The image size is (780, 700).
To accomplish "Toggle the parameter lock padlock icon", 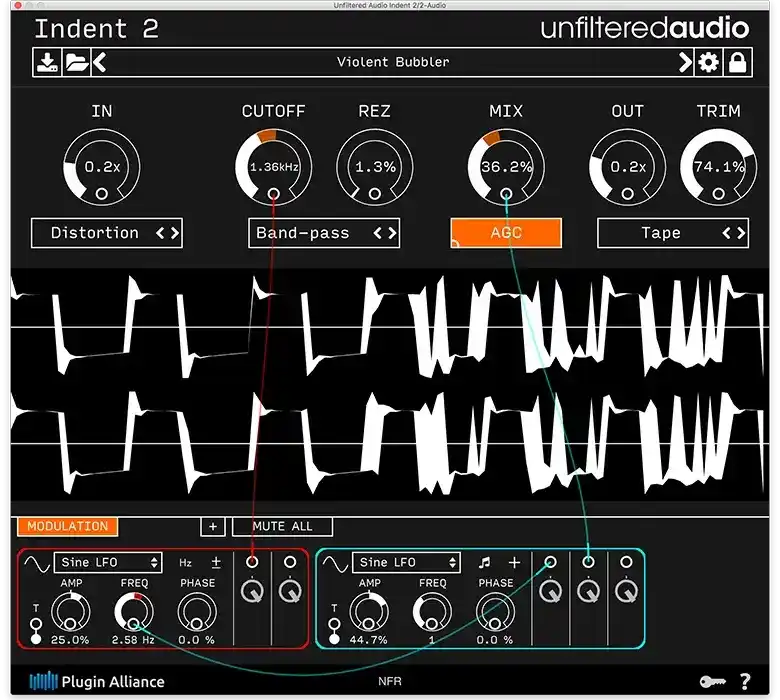I will [737, 62].
